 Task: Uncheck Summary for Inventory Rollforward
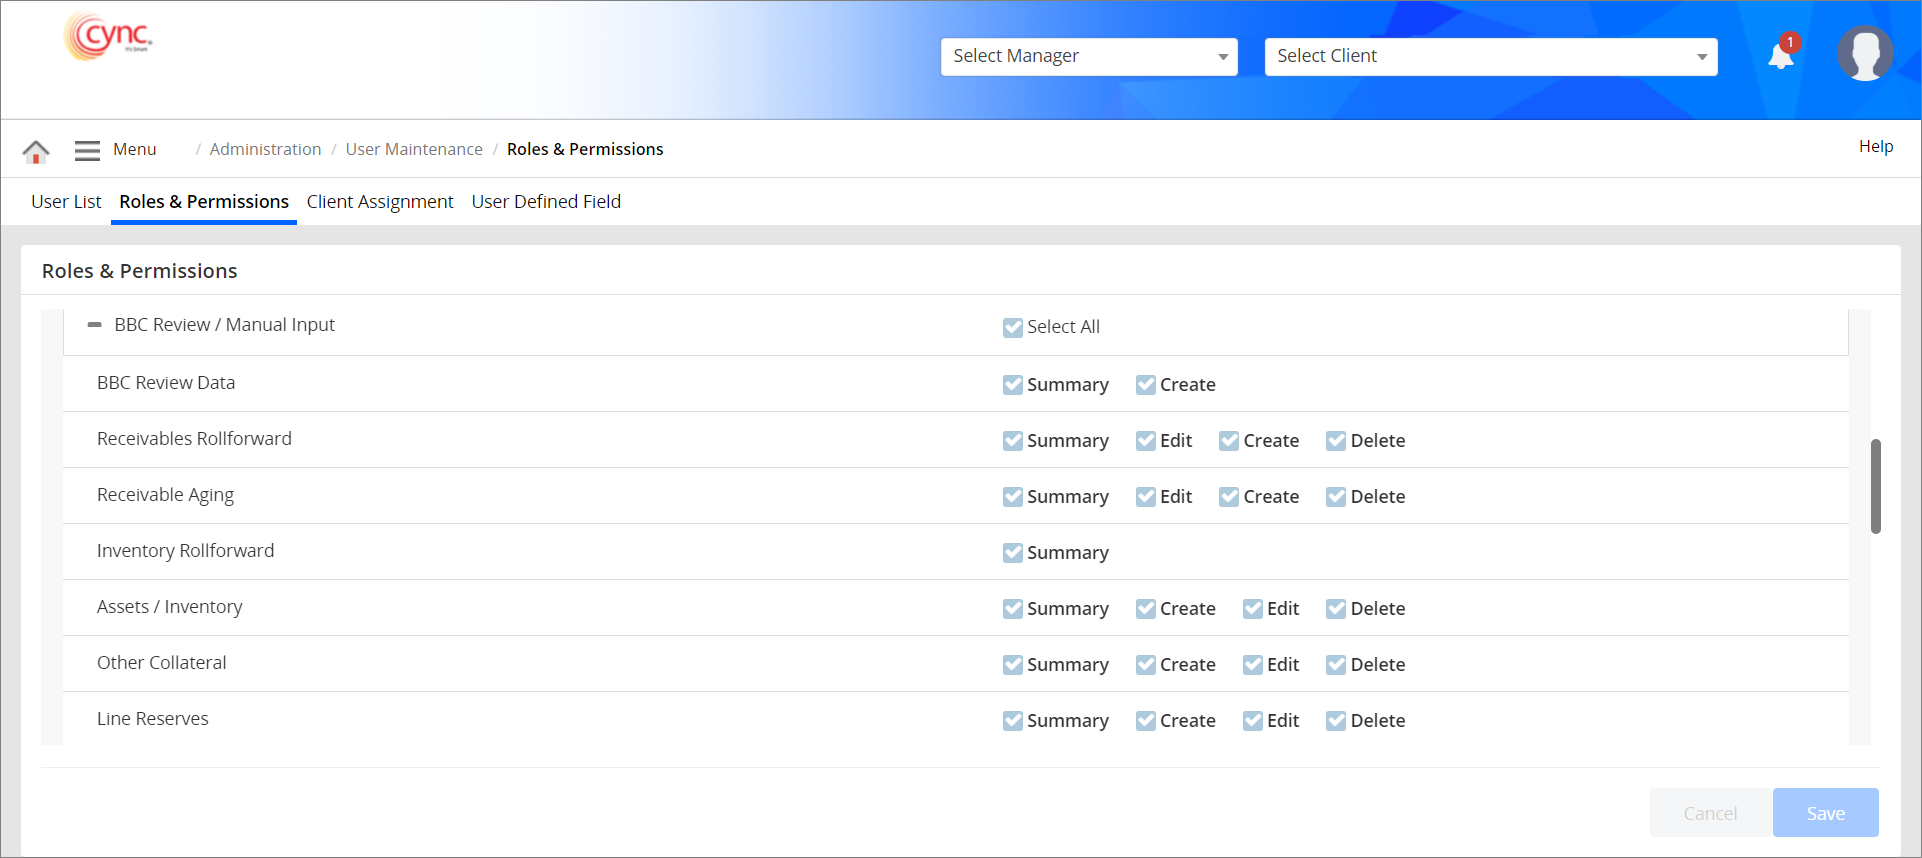pyautogui.click(x=1012, y=553)
